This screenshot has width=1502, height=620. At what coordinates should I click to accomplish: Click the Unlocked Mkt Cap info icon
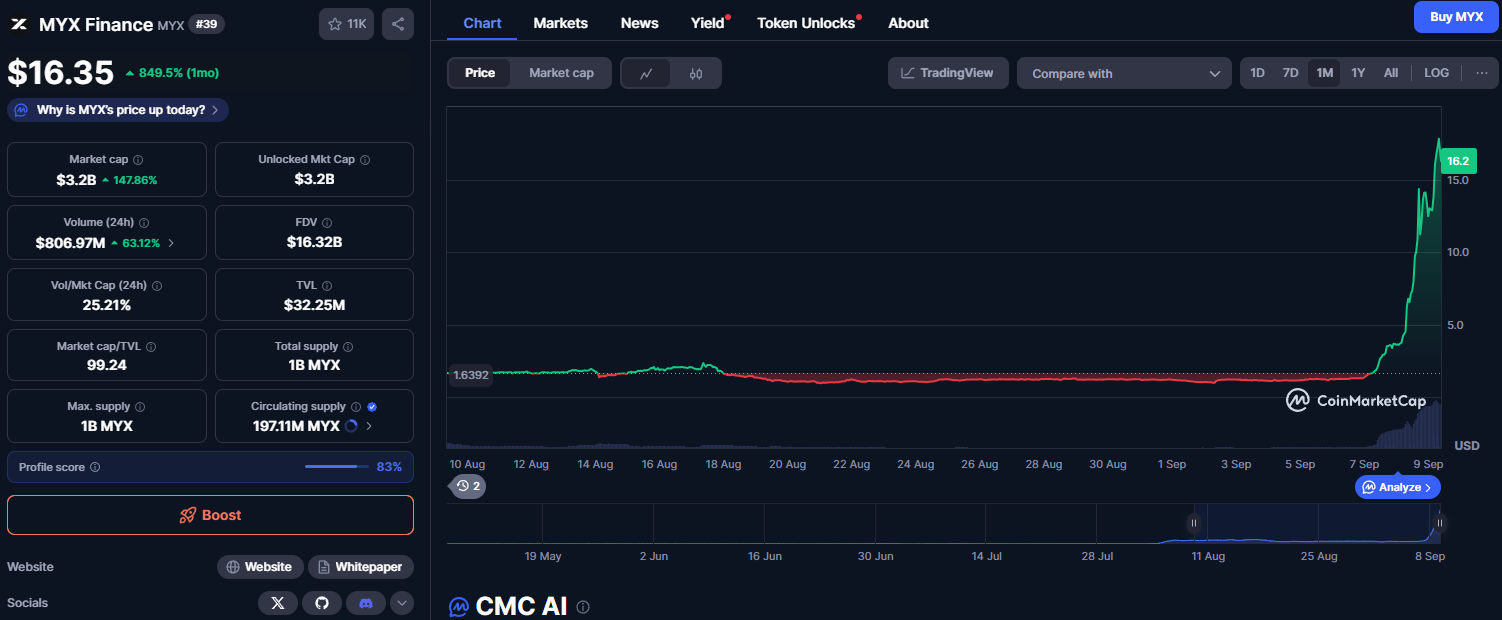[x=365, y=160]
